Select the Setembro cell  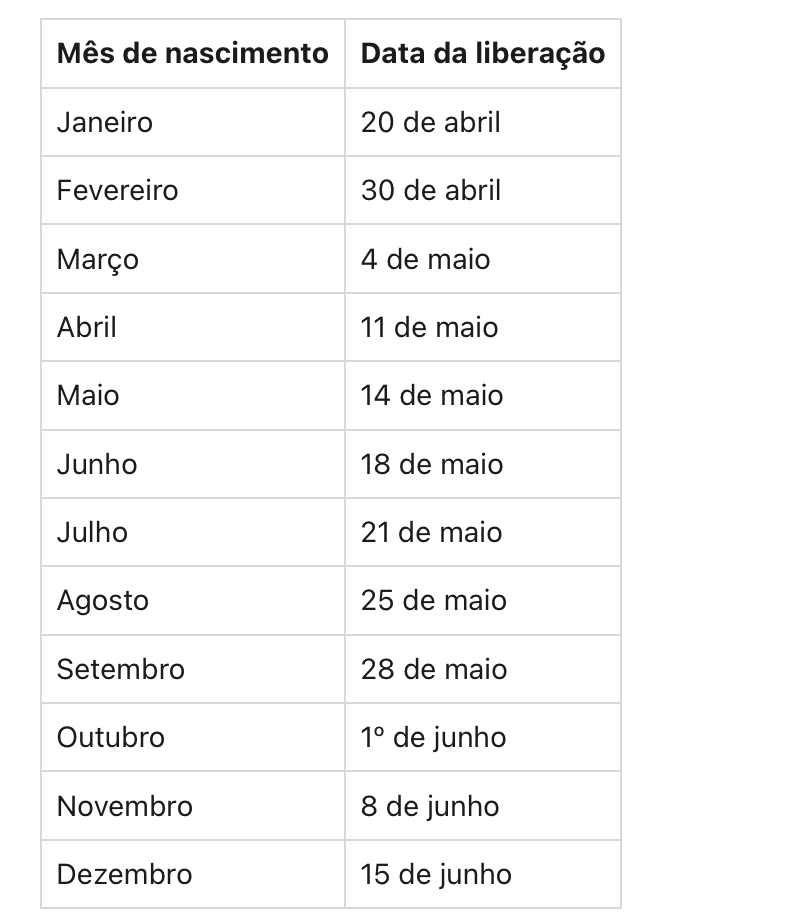[x=121, y=669]
